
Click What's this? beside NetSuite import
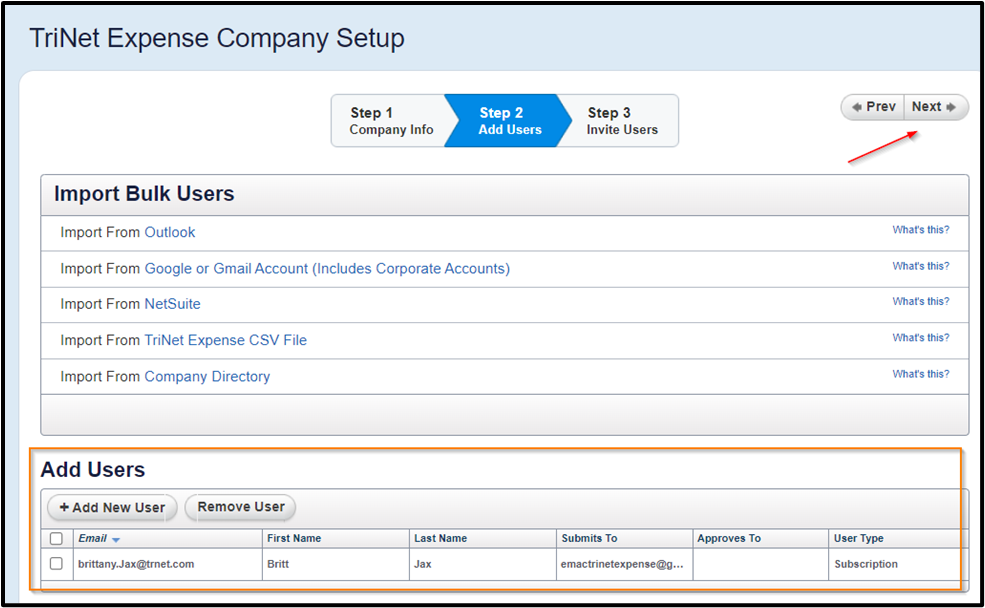tap(920, 301)
